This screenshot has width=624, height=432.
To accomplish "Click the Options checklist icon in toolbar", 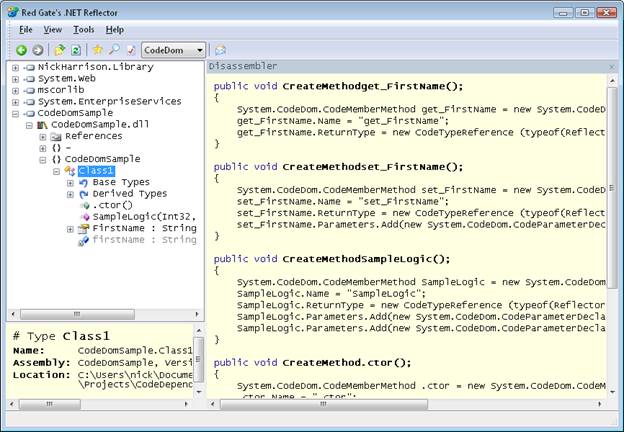I will (131, 50).
